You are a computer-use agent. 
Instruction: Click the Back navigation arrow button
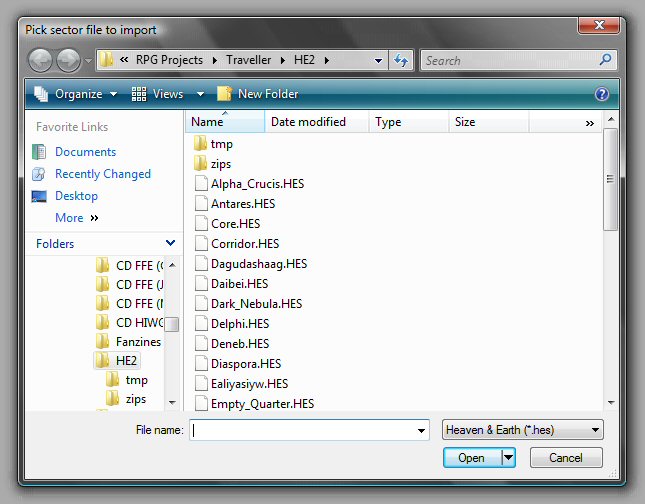pyautogui.click(x=40, y=61)
